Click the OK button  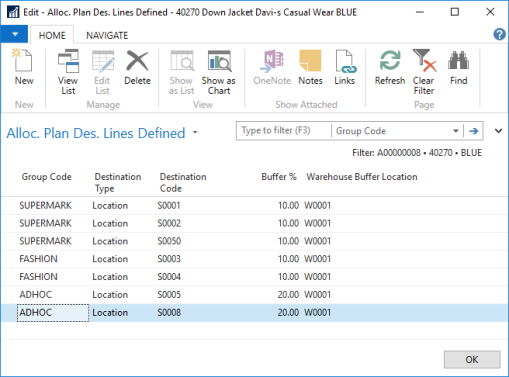point(472,359)
